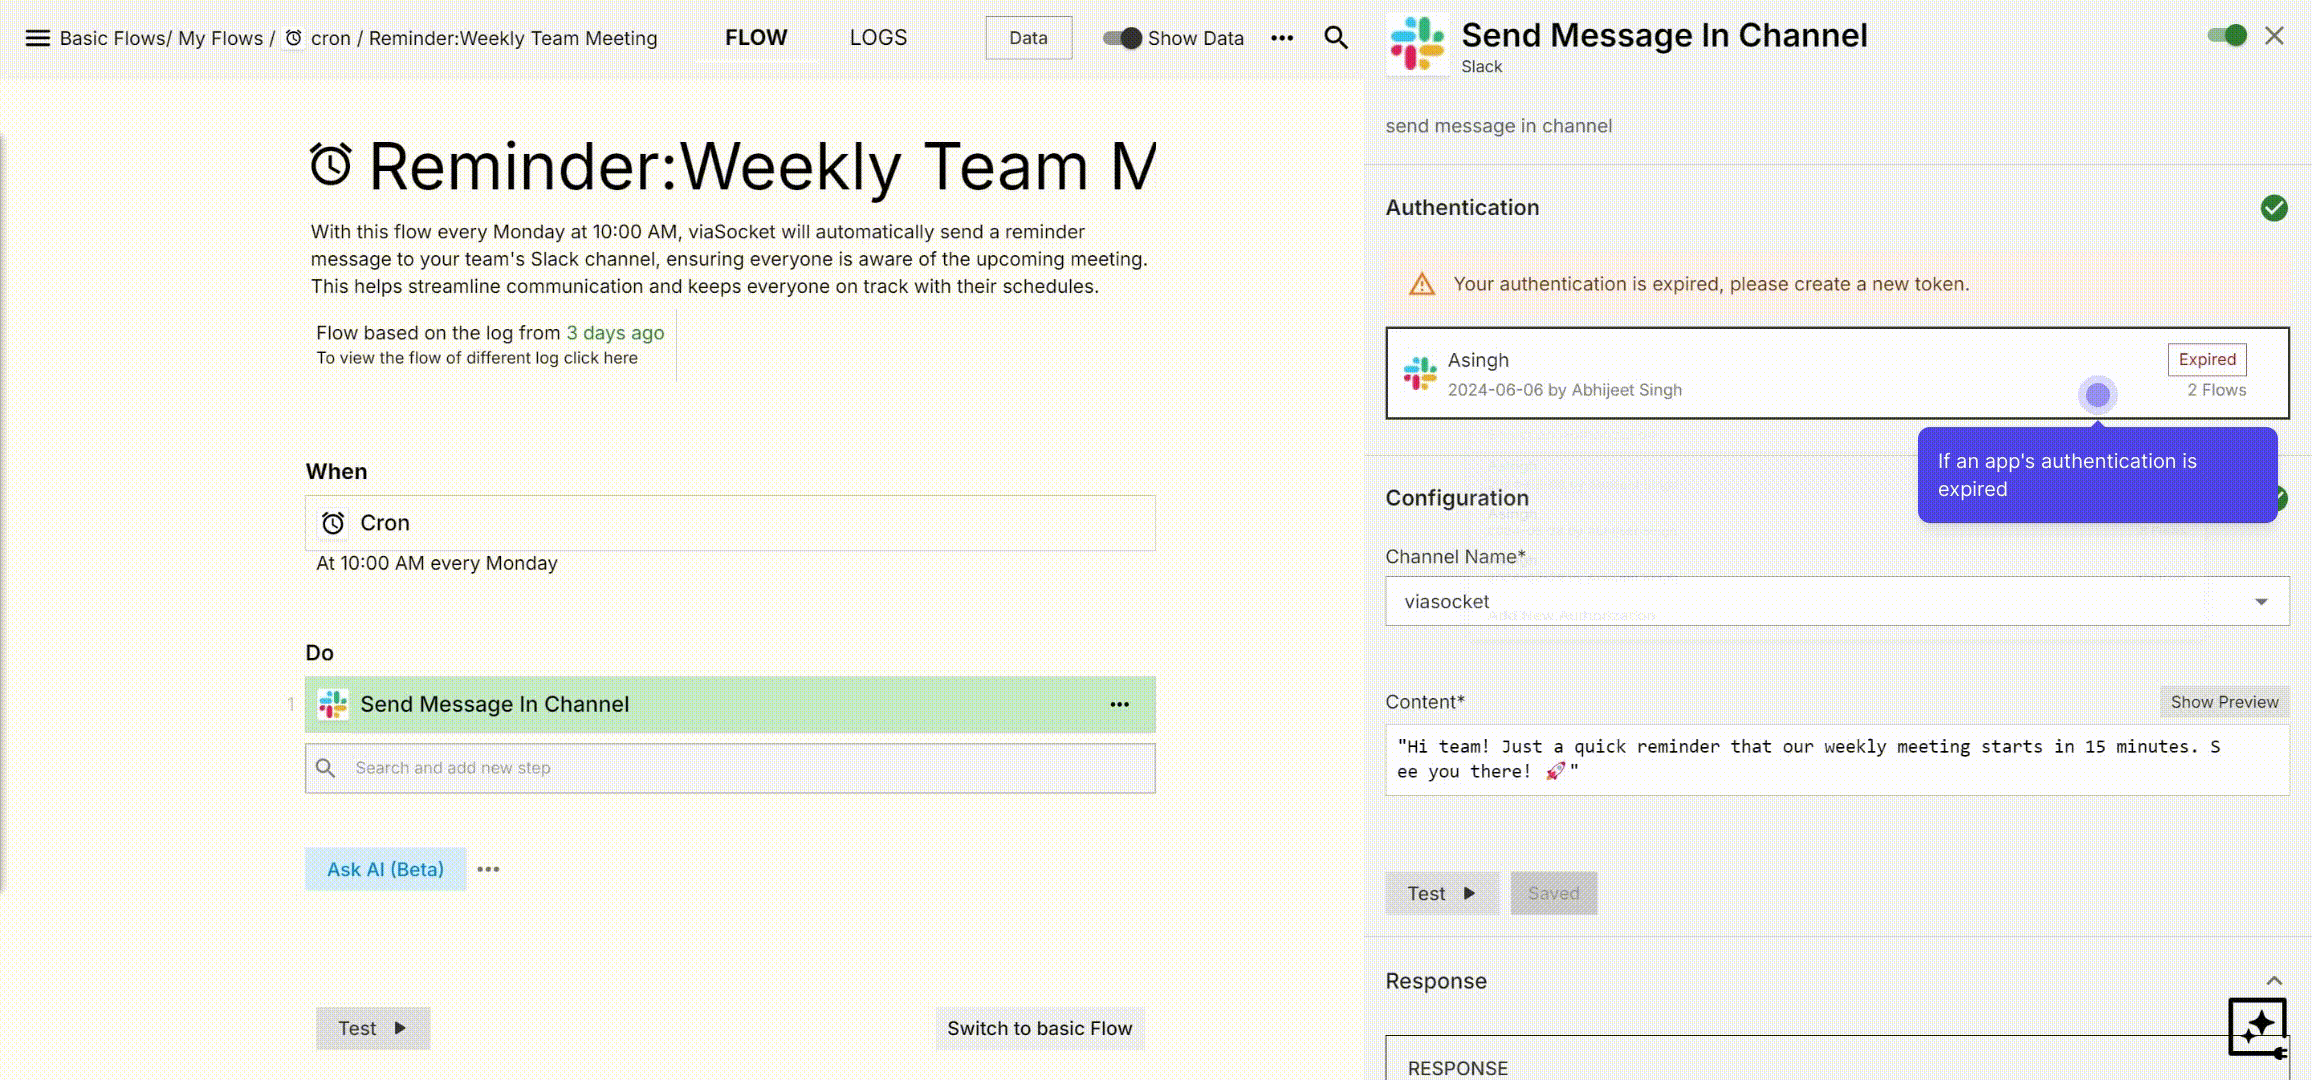Image resolution: width=2312 pixels, height=1080 pixels.
Task: Click the Slack icon in Asingh auth card
Action: point(1419,374)
